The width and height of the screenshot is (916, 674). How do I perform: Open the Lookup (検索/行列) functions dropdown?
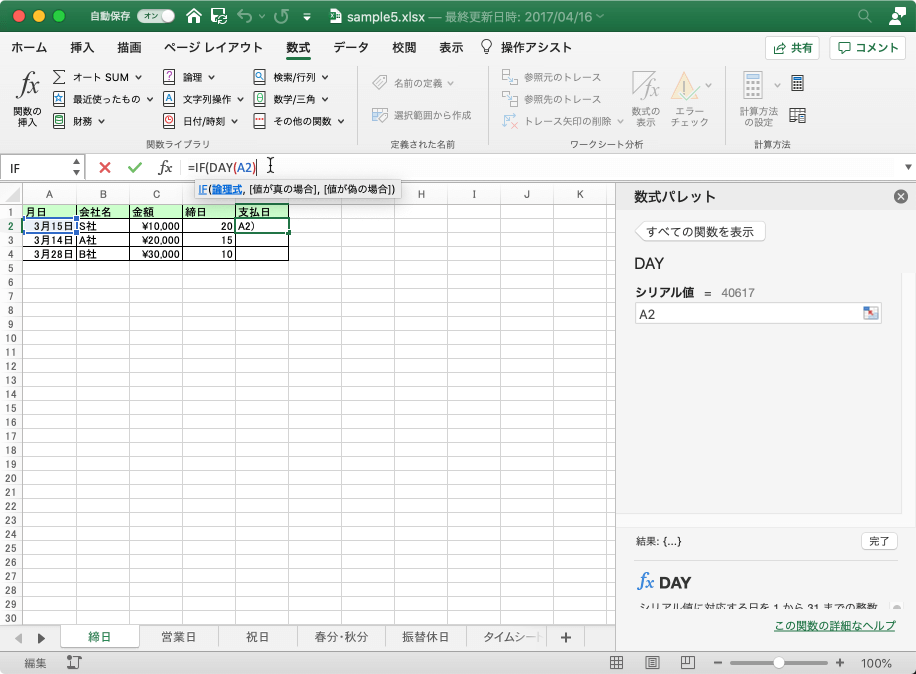[x=290, y=77]
